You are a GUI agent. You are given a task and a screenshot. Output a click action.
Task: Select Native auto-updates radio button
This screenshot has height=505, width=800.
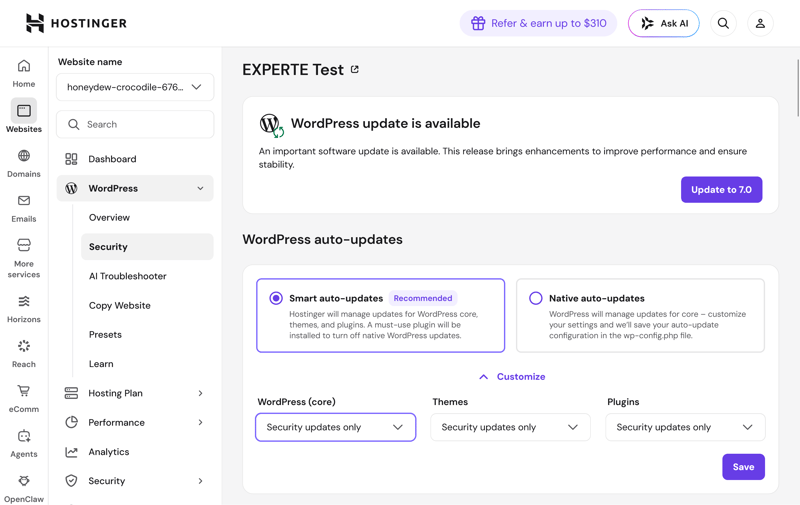(536, 298)
